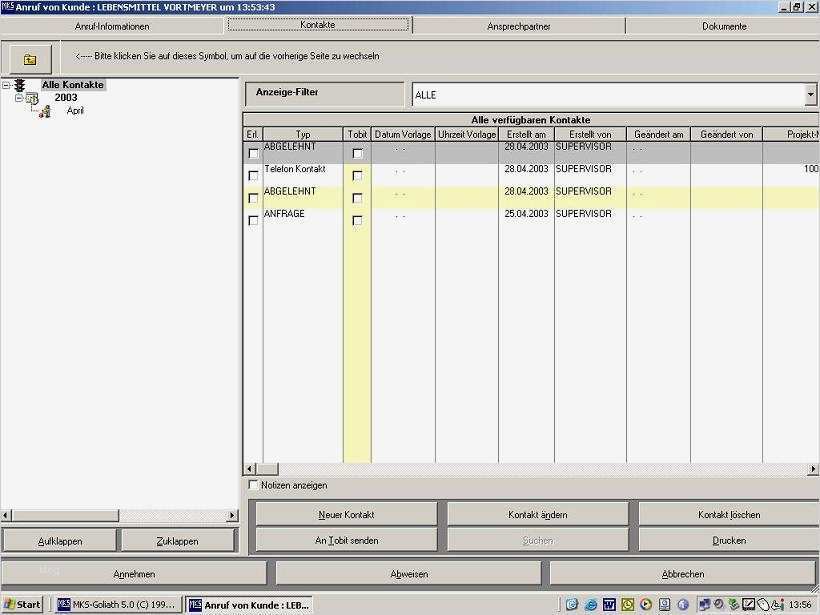Collapse the Alle Kontakte tree node
The width and height of the screenshot is (820, 615).
pos(6,85)
